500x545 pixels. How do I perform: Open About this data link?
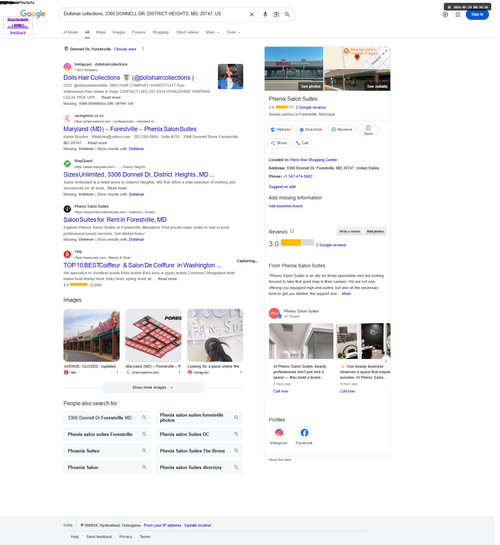tap(280, 459)
